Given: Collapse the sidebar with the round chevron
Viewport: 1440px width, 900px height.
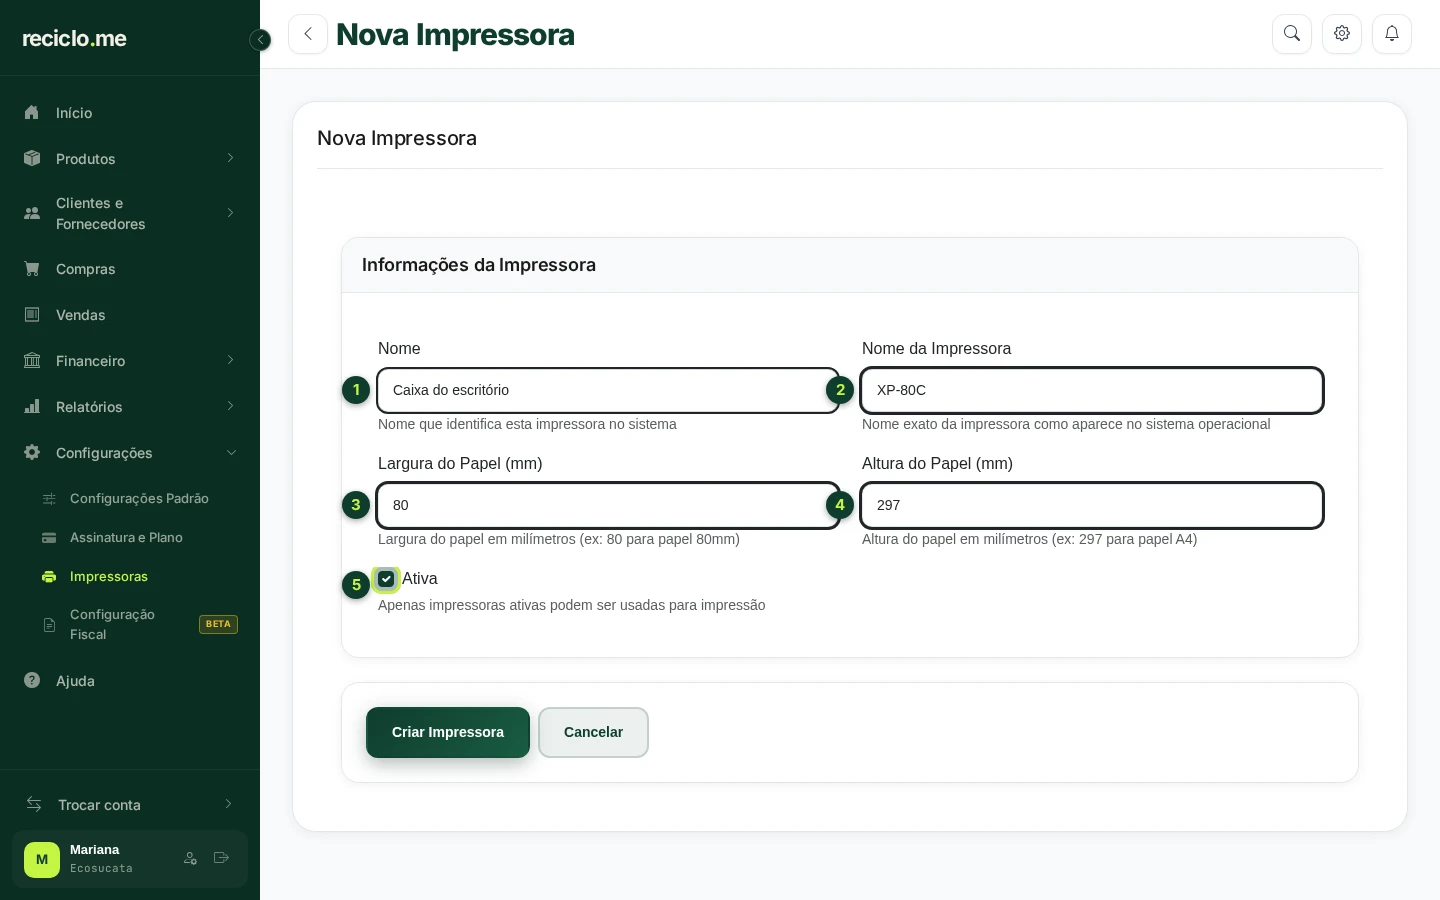Looking at the screenshot, I should [260, 40].
